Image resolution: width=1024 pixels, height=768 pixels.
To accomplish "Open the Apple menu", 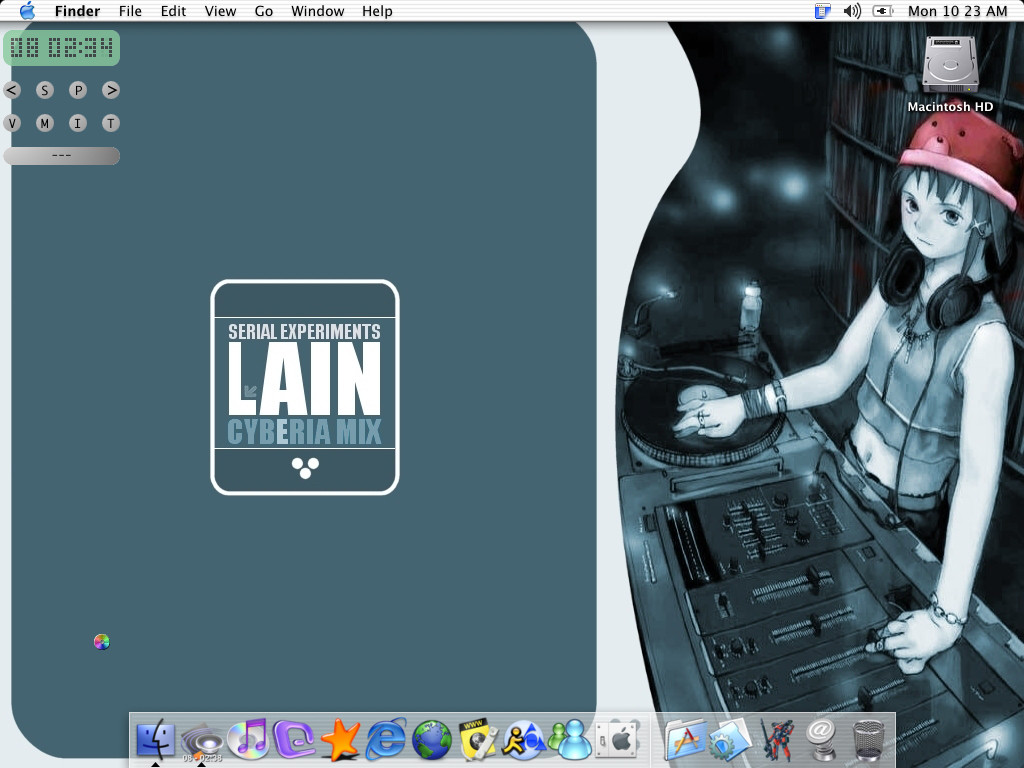I will tap(27, 11).
